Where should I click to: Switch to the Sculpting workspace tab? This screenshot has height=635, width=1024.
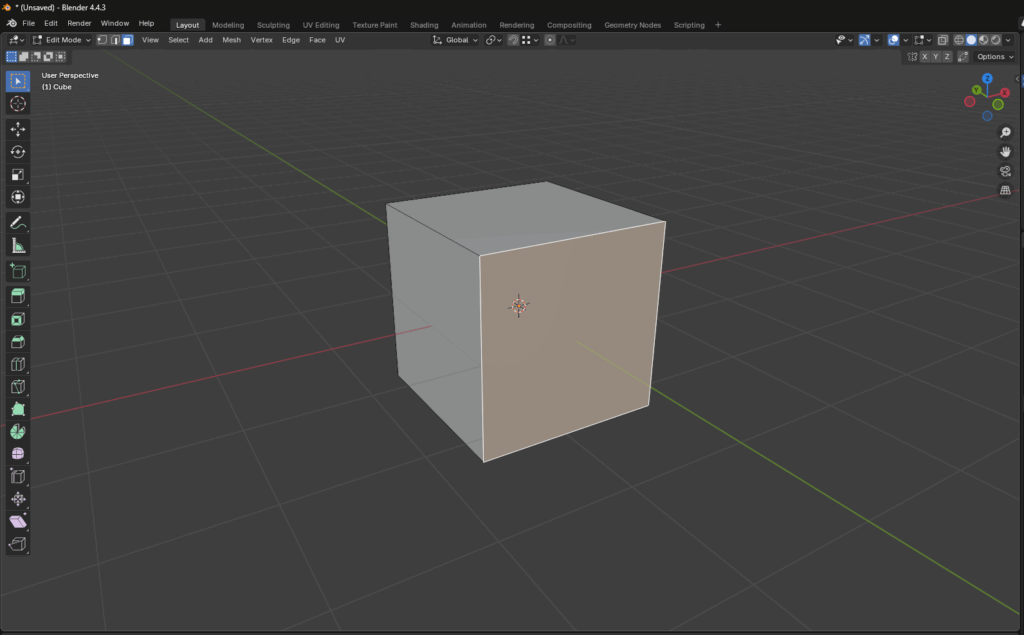pyautogui.click(x=273, y=25)
